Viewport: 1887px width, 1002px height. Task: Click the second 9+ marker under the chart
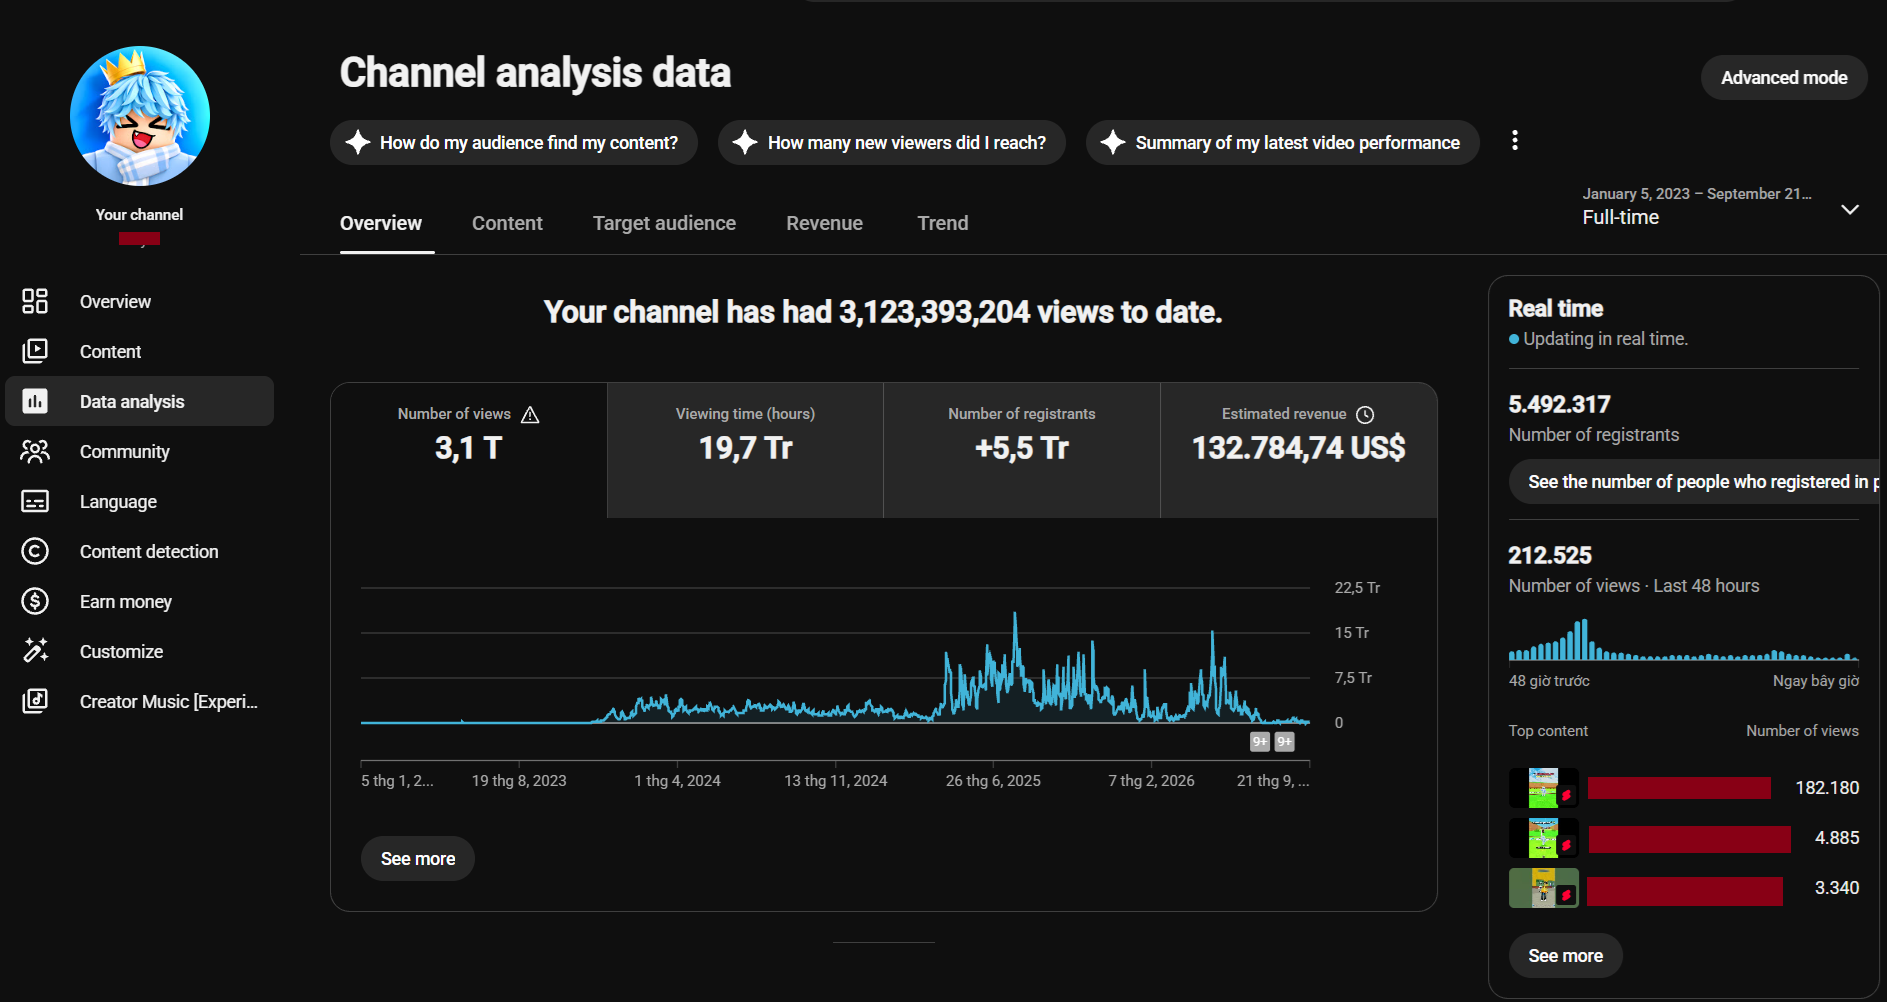(x=1285, y=742)
